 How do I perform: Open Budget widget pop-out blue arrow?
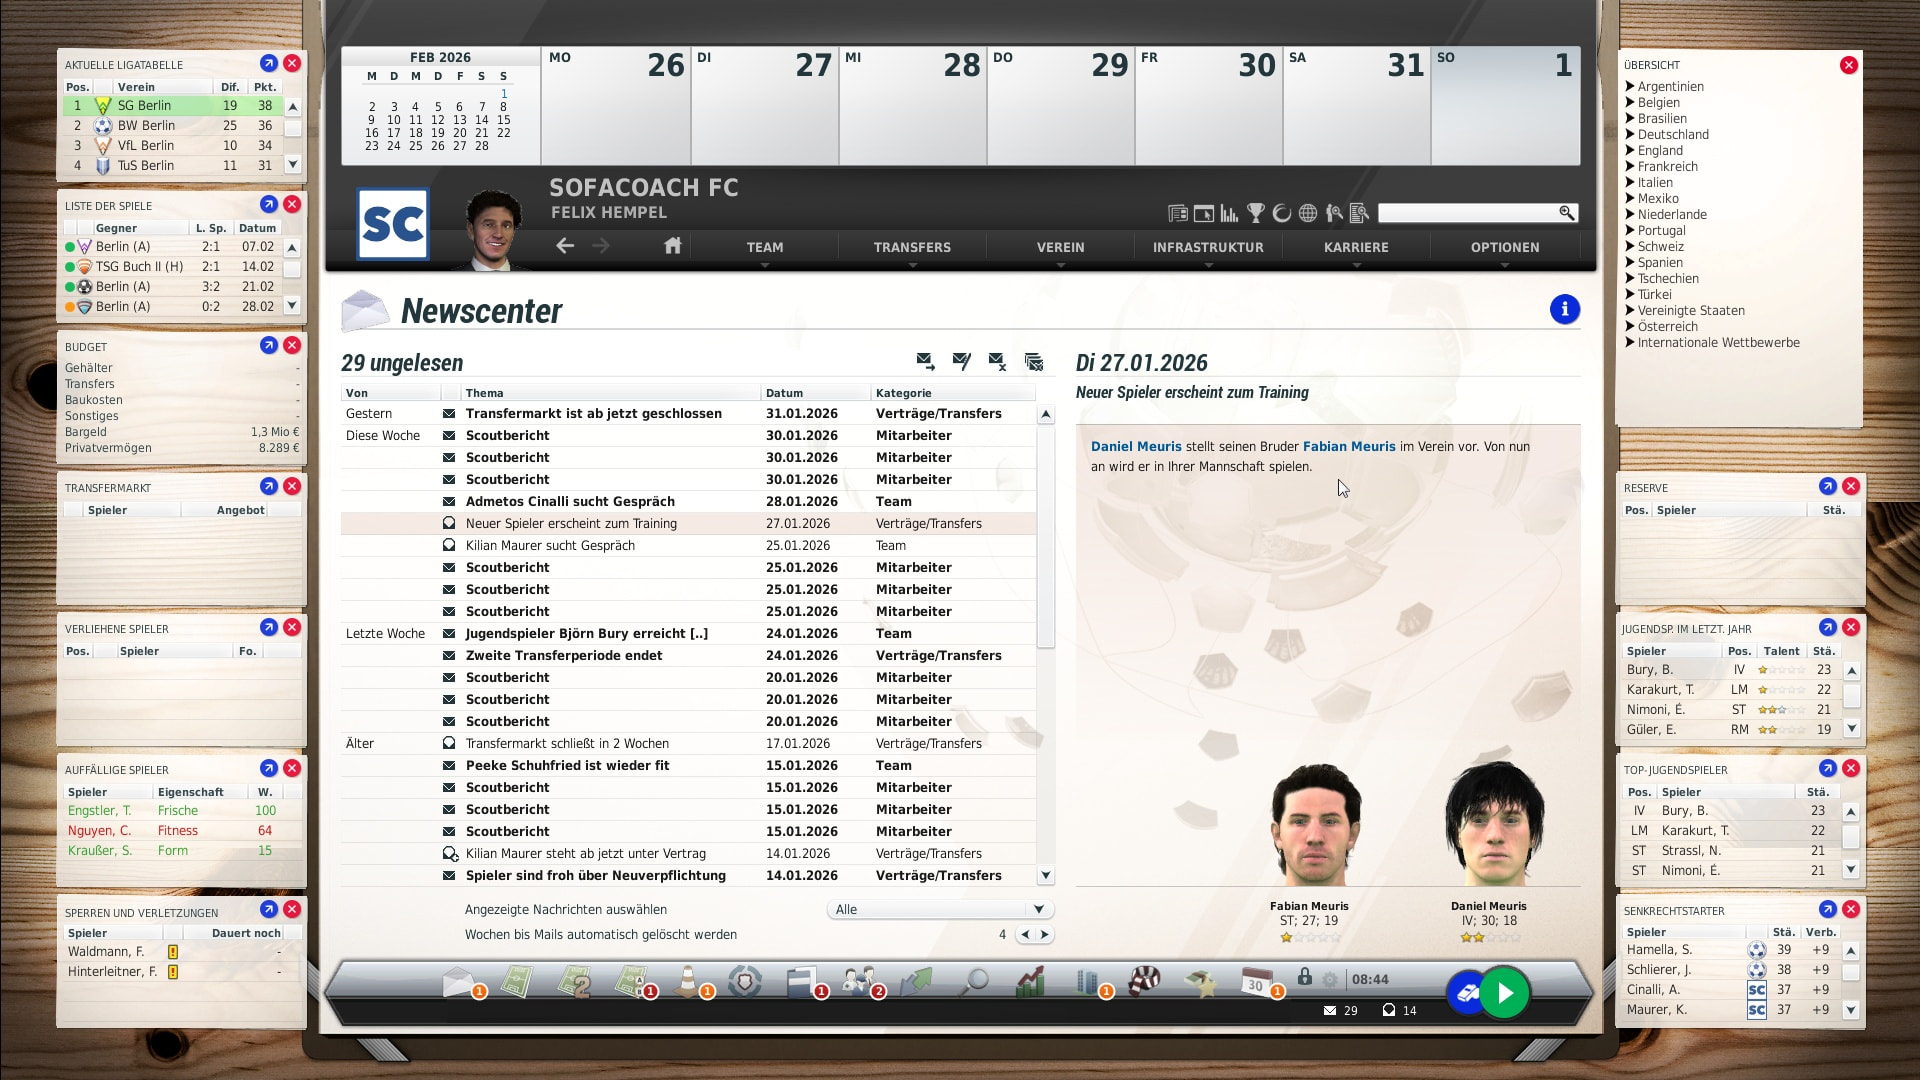(268, 345)
